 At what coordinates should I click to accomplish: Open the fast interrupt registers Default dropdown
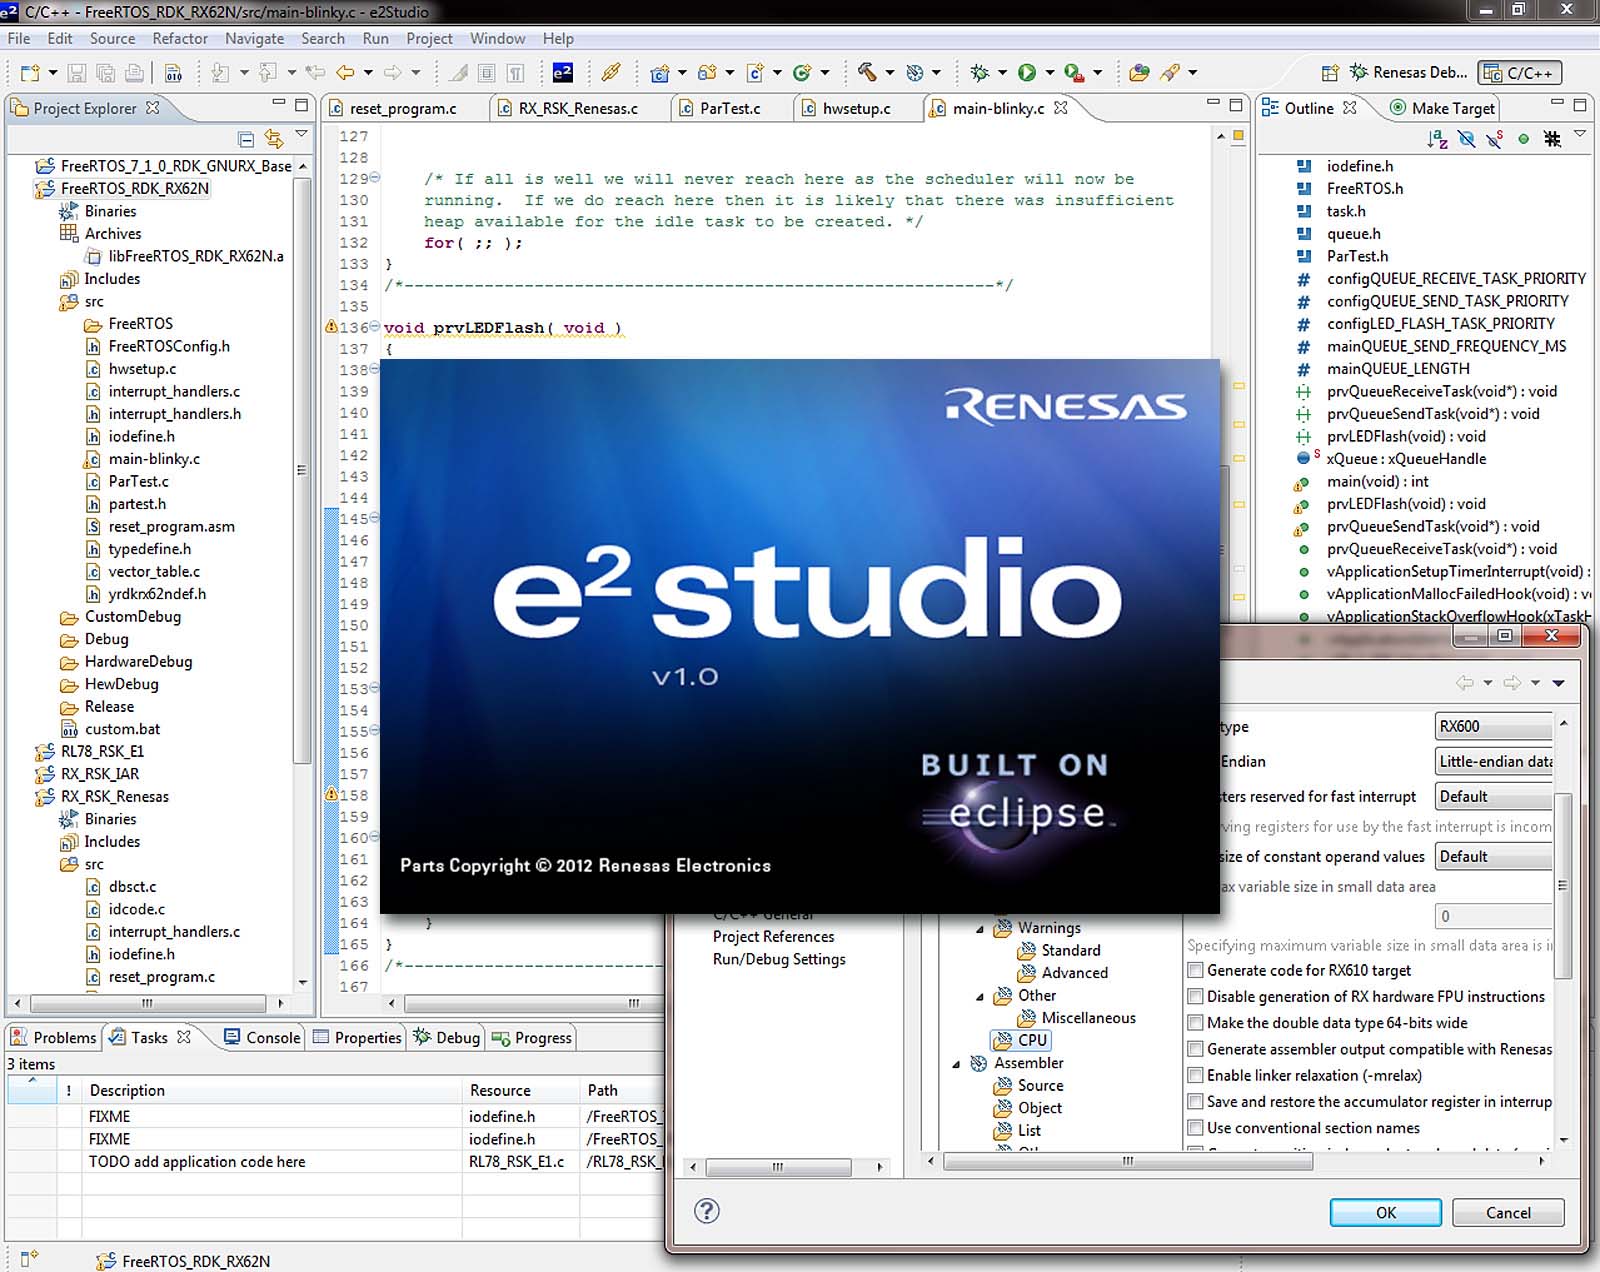pyautogui.click(x=1494, y=796)
